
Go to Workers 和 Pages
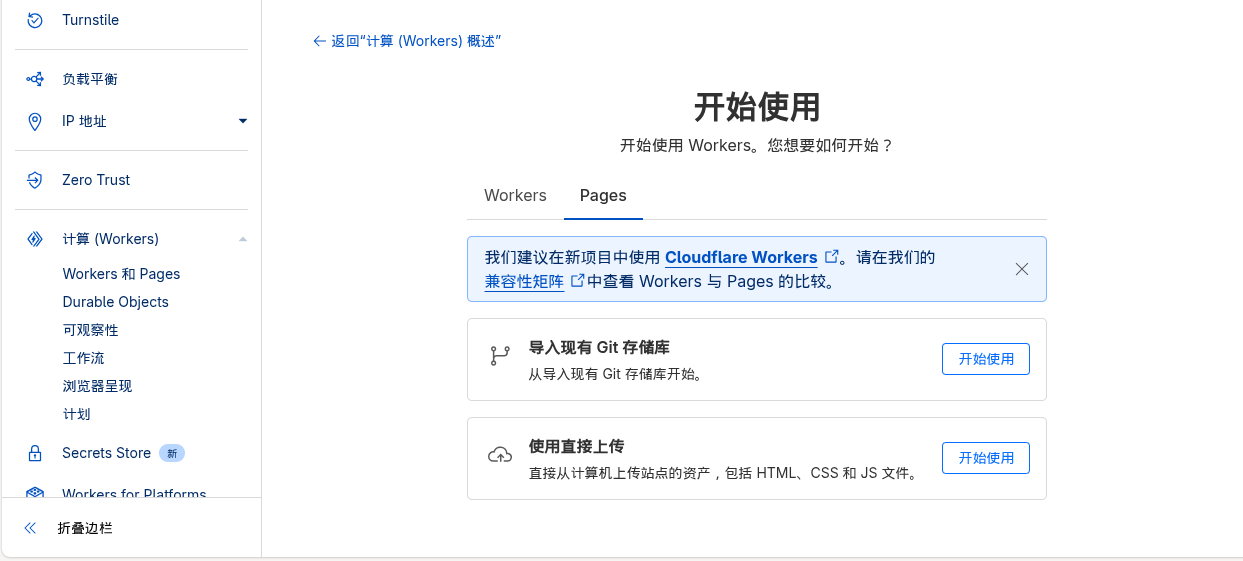(x=121, y=274)
